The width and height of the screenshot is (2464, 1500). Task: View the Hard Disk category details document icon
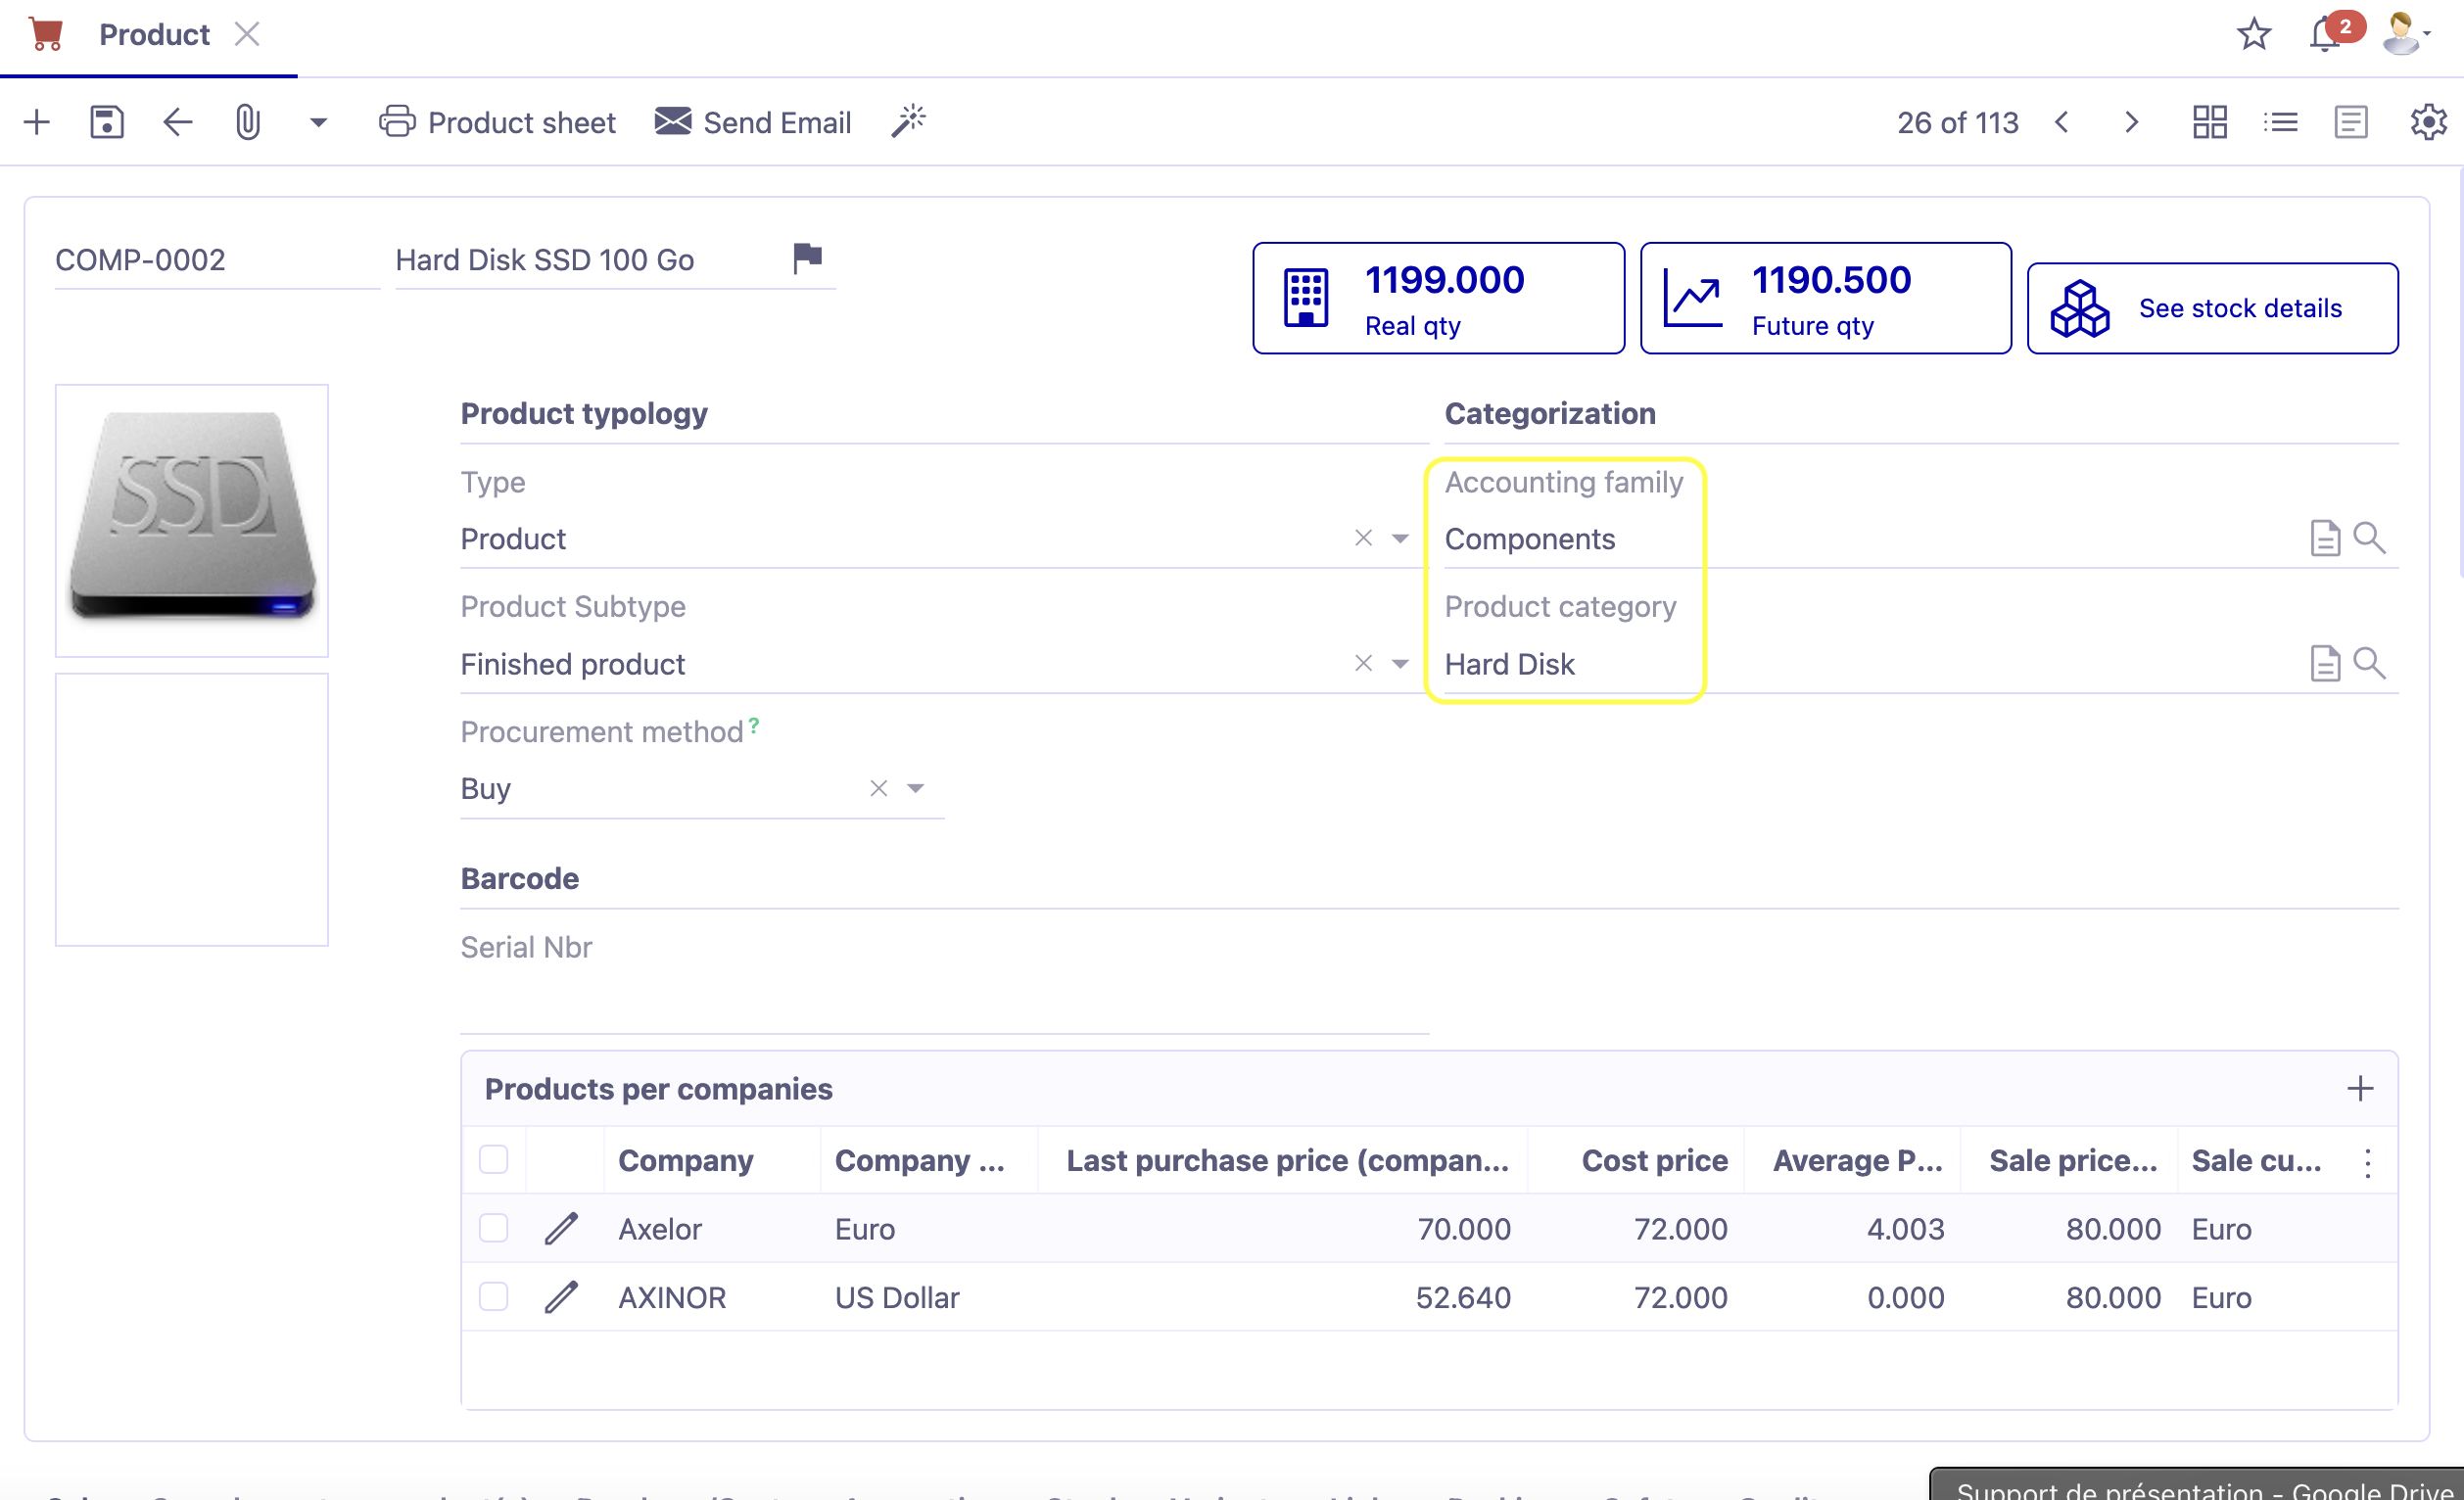[x=2326, y=663]
